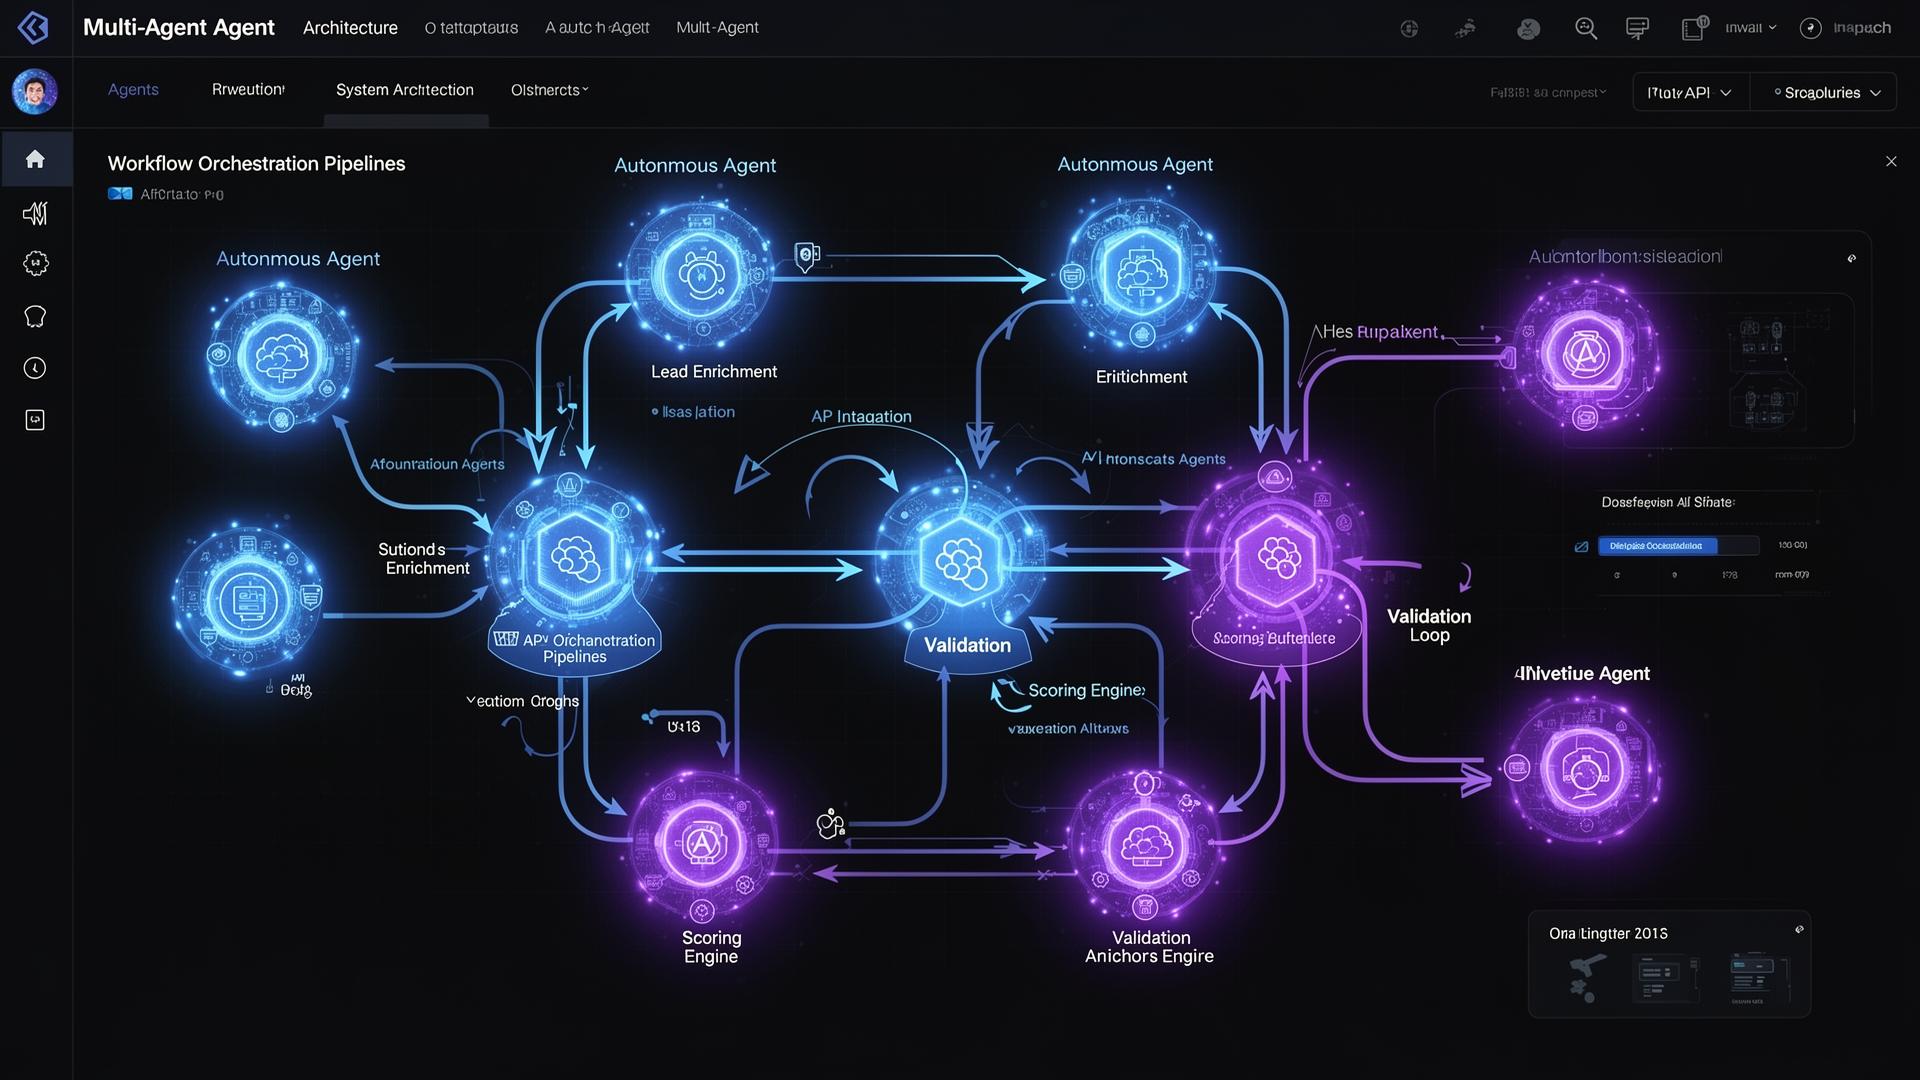
Task: Open the chat bubble sidebar icon
Action: [x=35, y=317]
